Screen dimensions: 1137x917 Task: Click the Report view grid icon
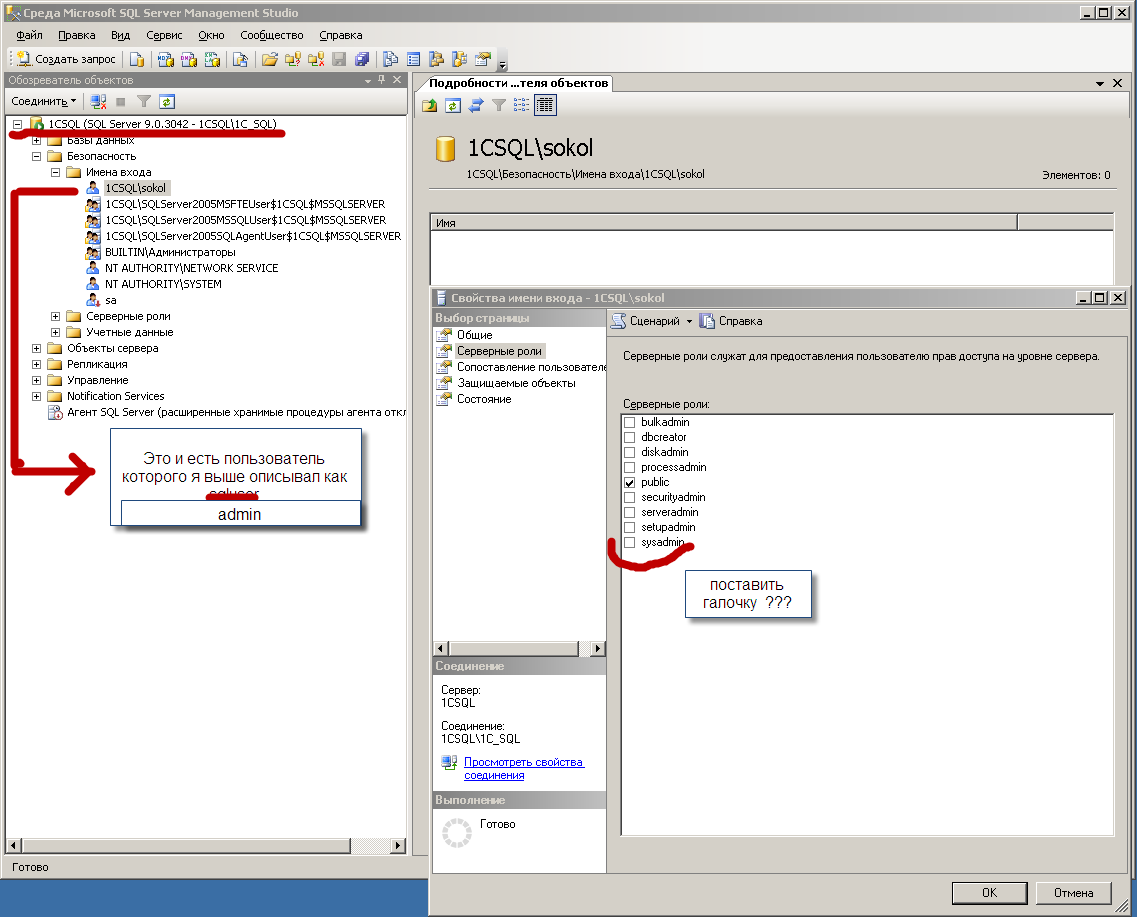tap(545, 106)
